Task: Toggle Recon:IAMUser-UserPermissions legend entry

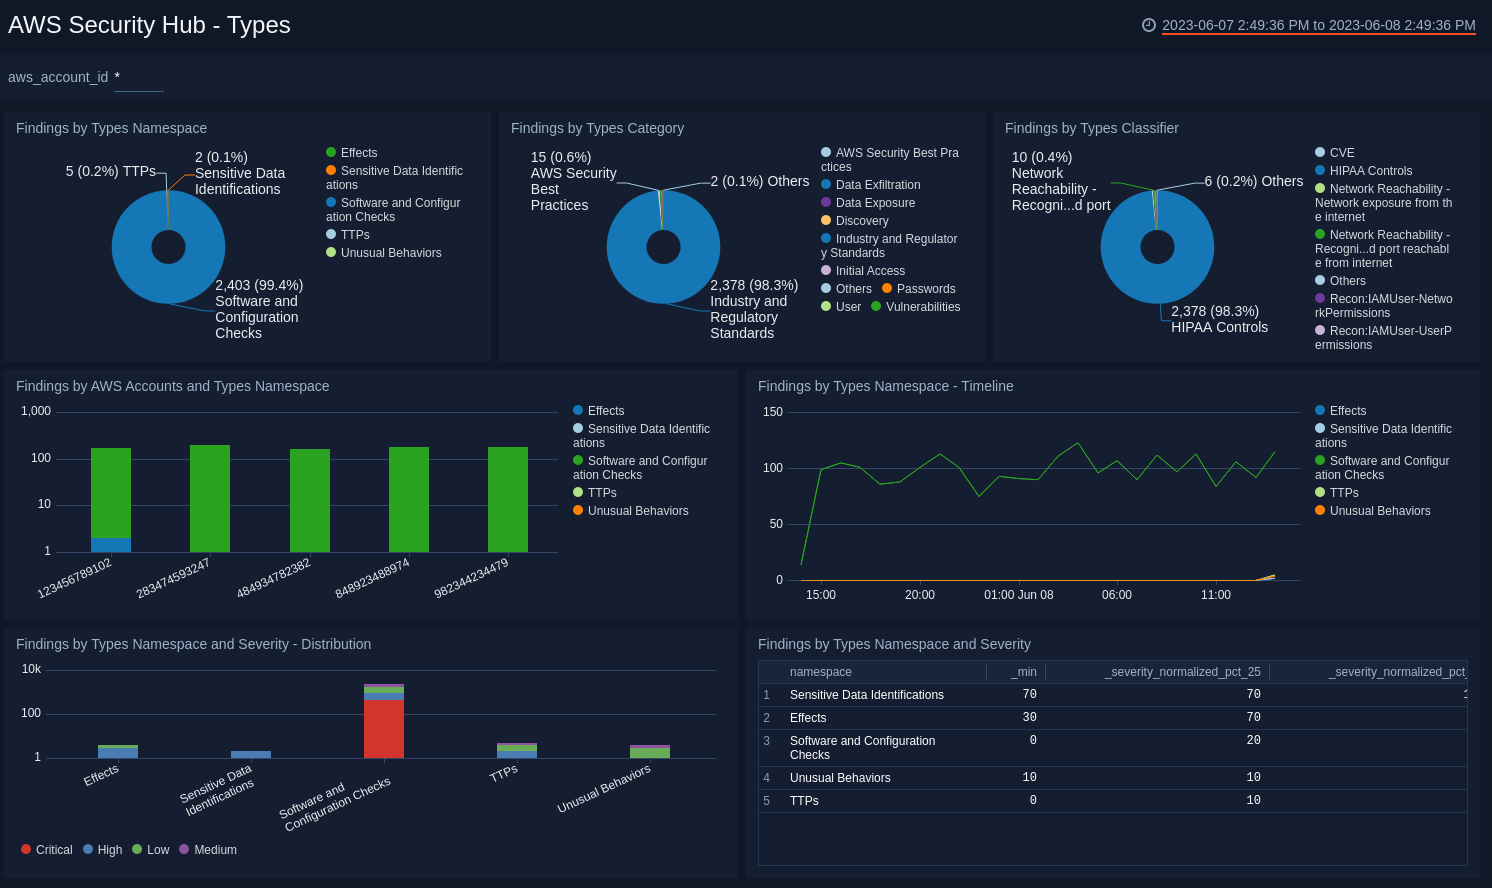Action: [1384, 338]
